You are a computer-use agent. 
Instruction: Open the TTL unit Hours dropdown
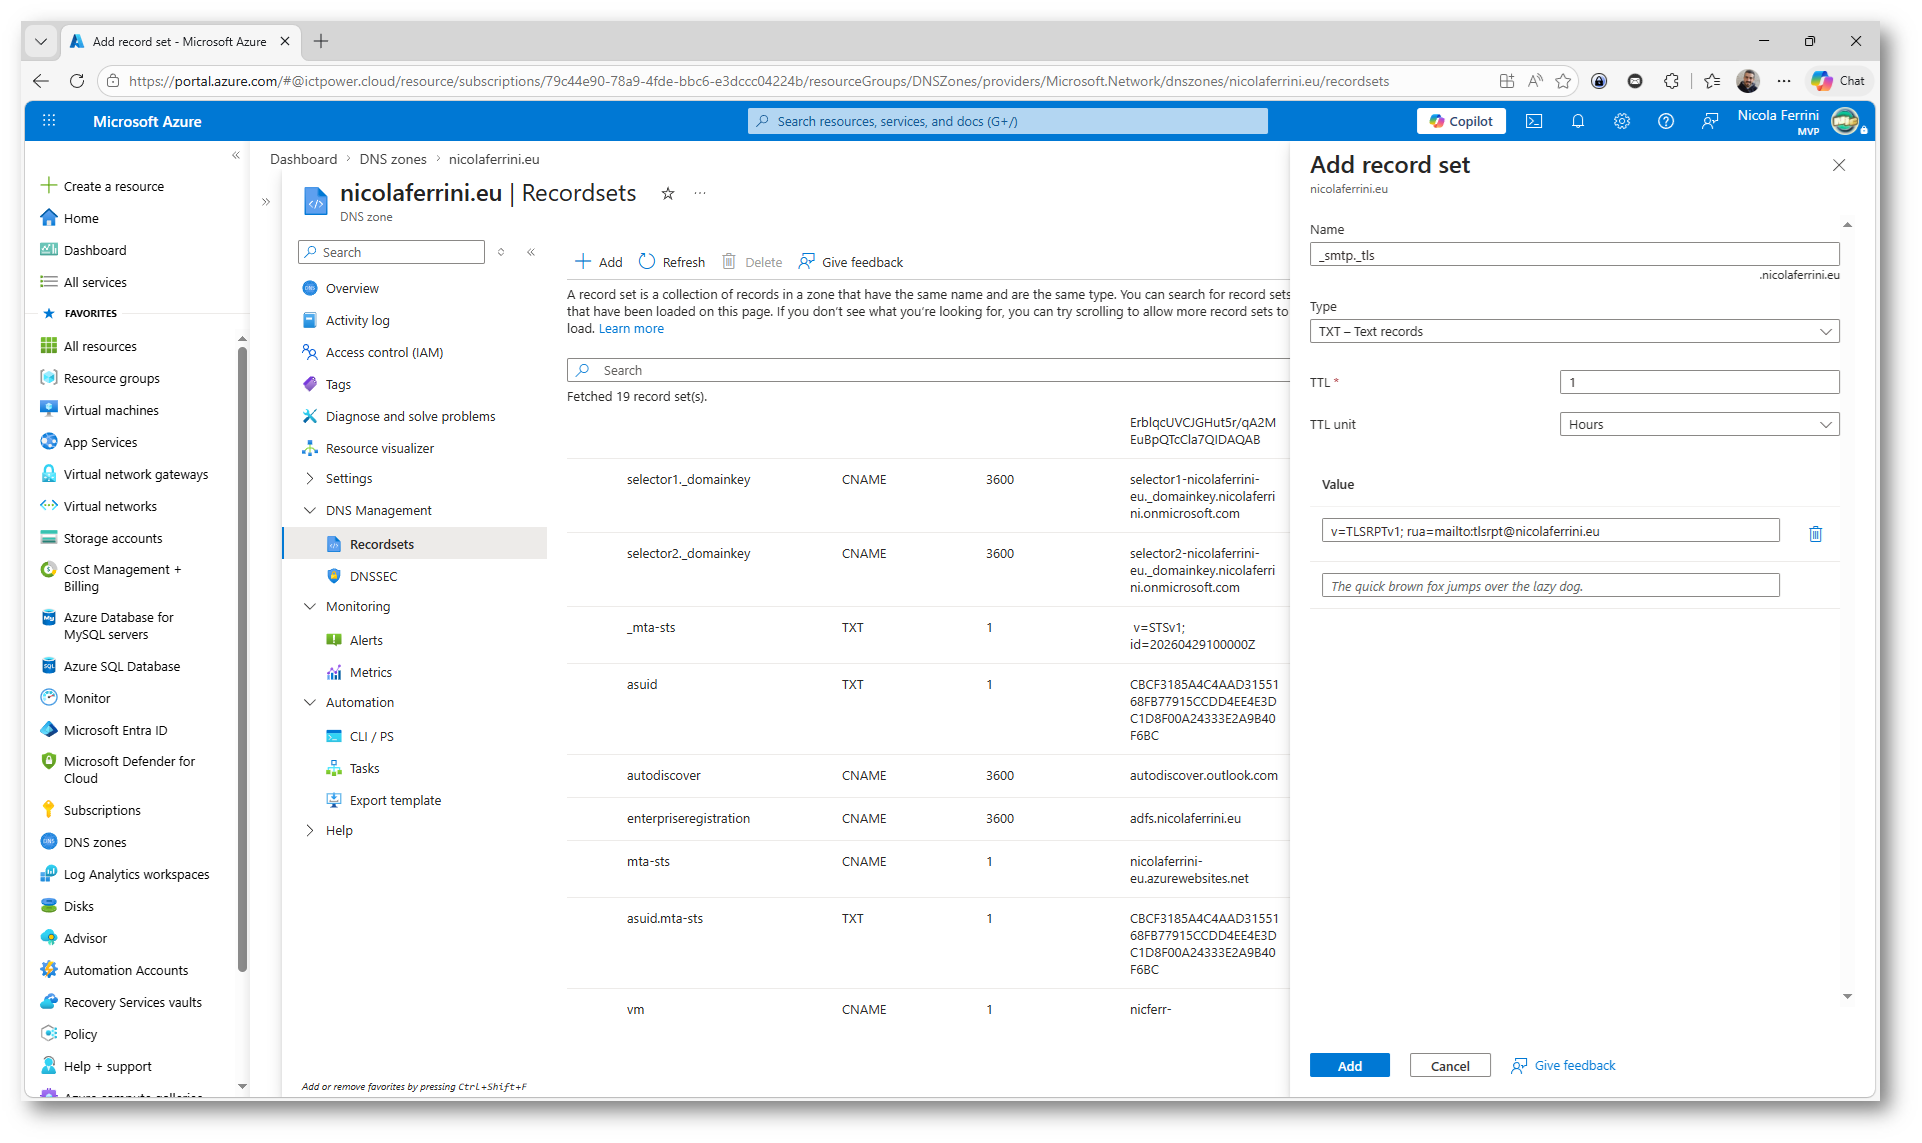tap(1698, 425)
